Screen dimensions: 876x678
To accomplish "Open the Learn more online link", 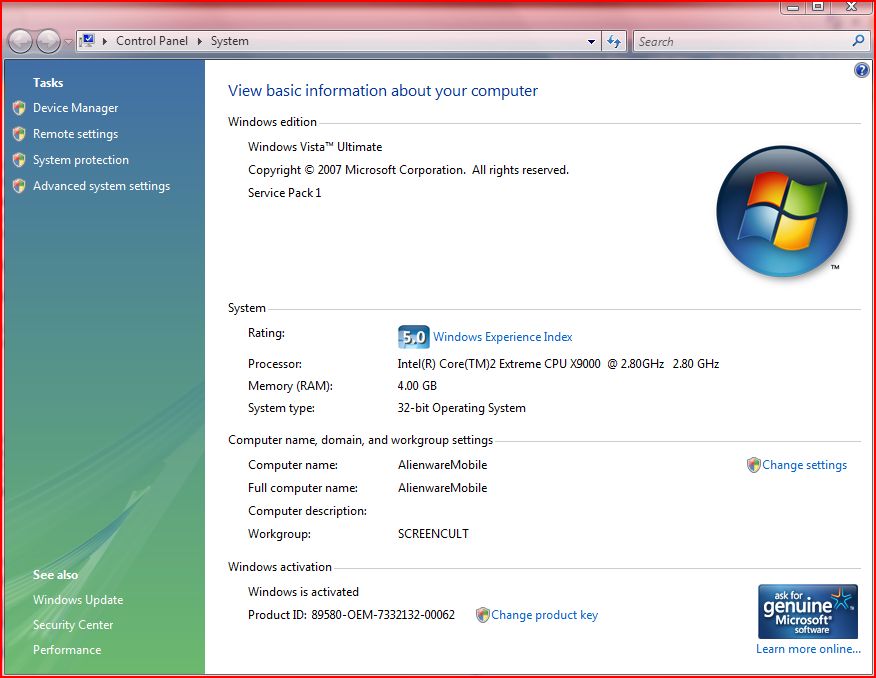I will pos(808,649).
